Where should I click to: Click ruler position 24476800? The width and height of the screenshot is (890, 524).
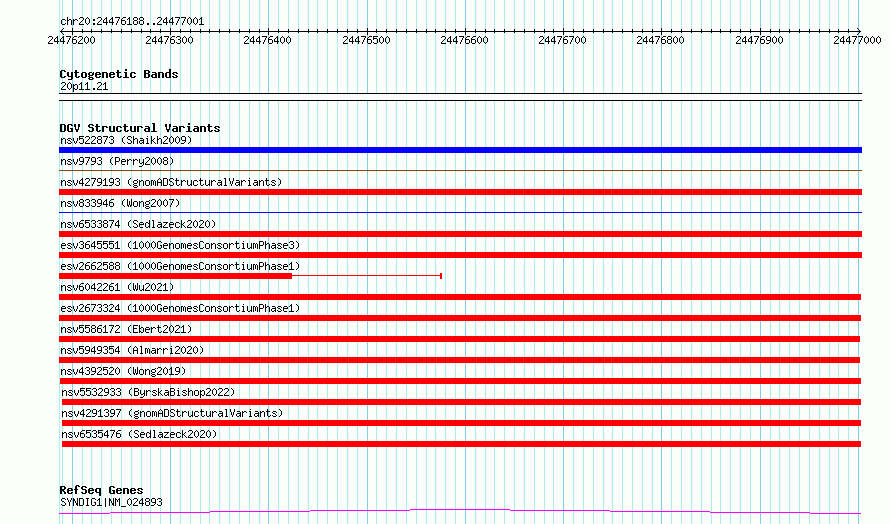(661, 40)
